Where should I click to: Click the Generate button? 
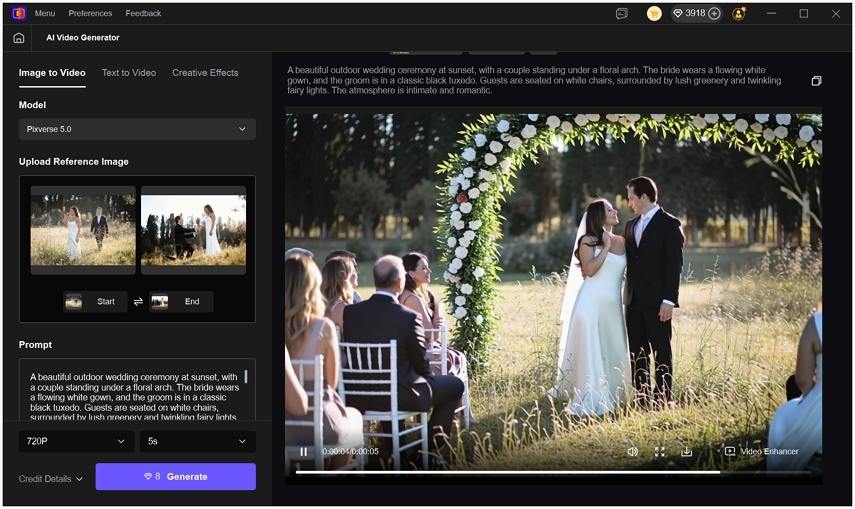(176, 477)
